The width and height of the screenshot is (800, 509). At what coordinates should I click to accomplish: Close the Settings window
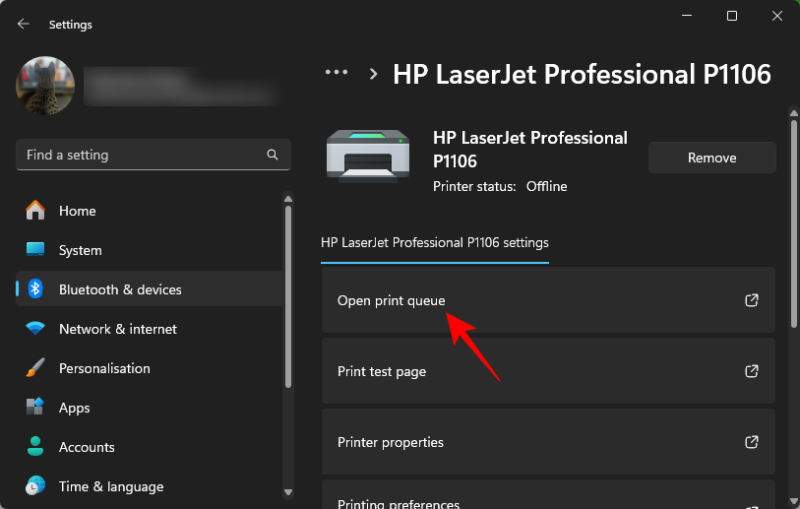click(x=777, y=16)
